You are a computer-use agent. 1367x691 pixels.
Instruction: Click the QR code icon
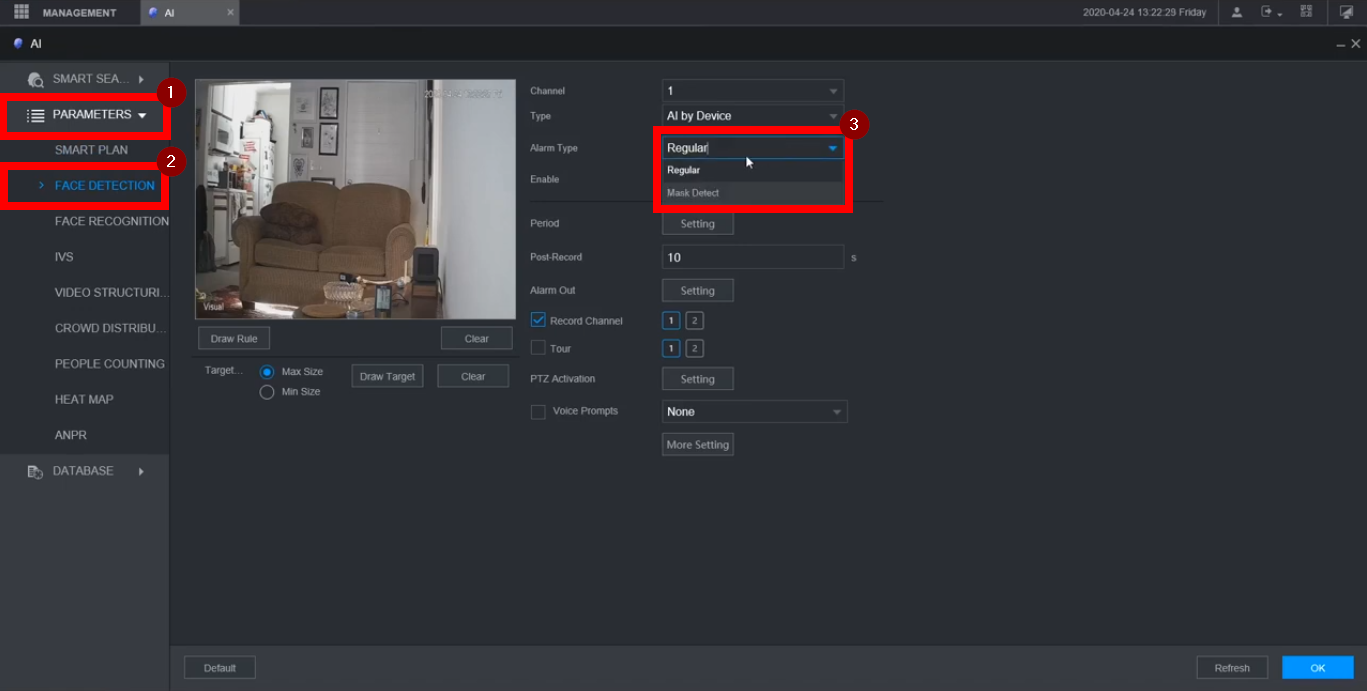(x=1306, y=12)
